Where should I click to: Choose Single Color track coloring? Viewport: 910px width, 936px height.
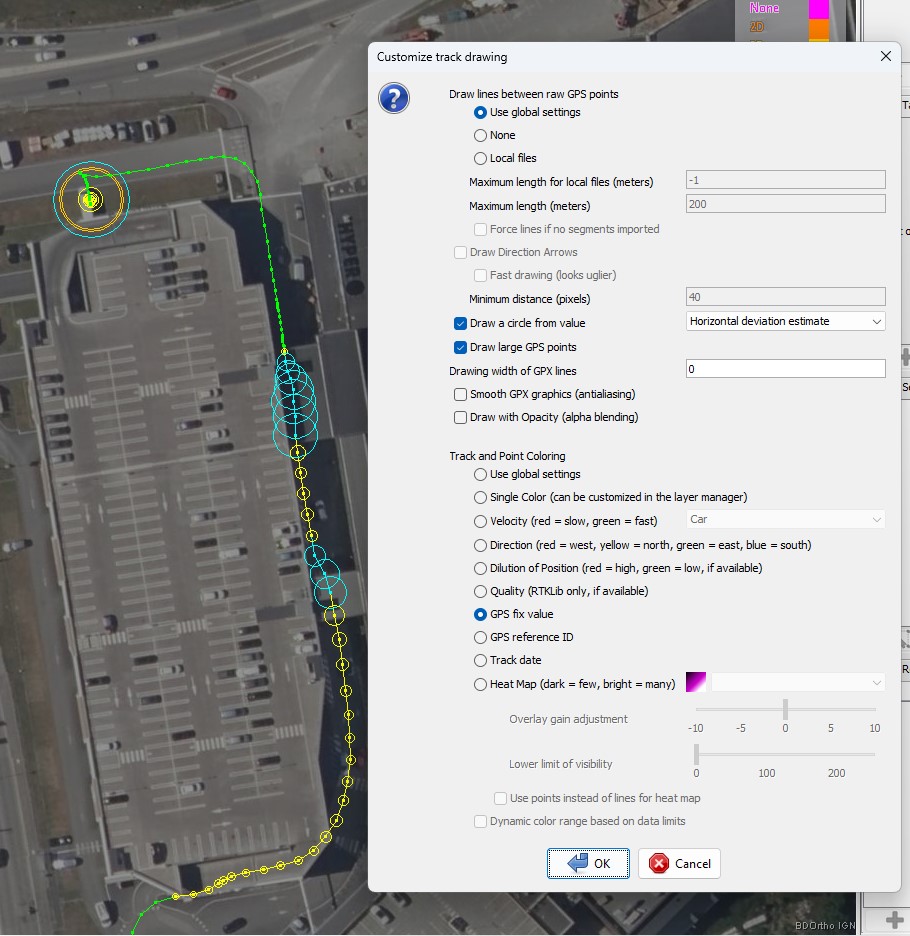click(x=481, y=497)
